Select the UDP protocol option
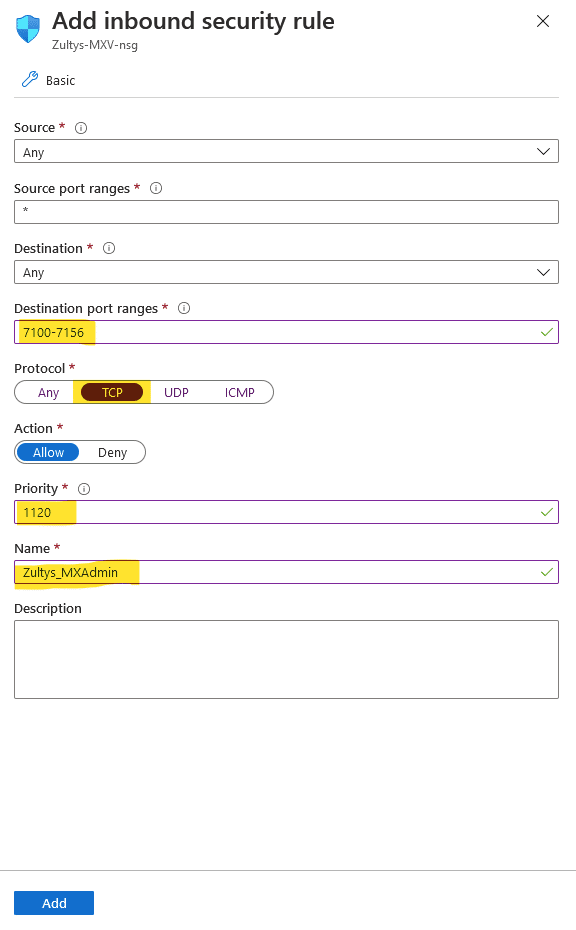The height and width of the screenshot is (930, 576). tap(176, 393)
